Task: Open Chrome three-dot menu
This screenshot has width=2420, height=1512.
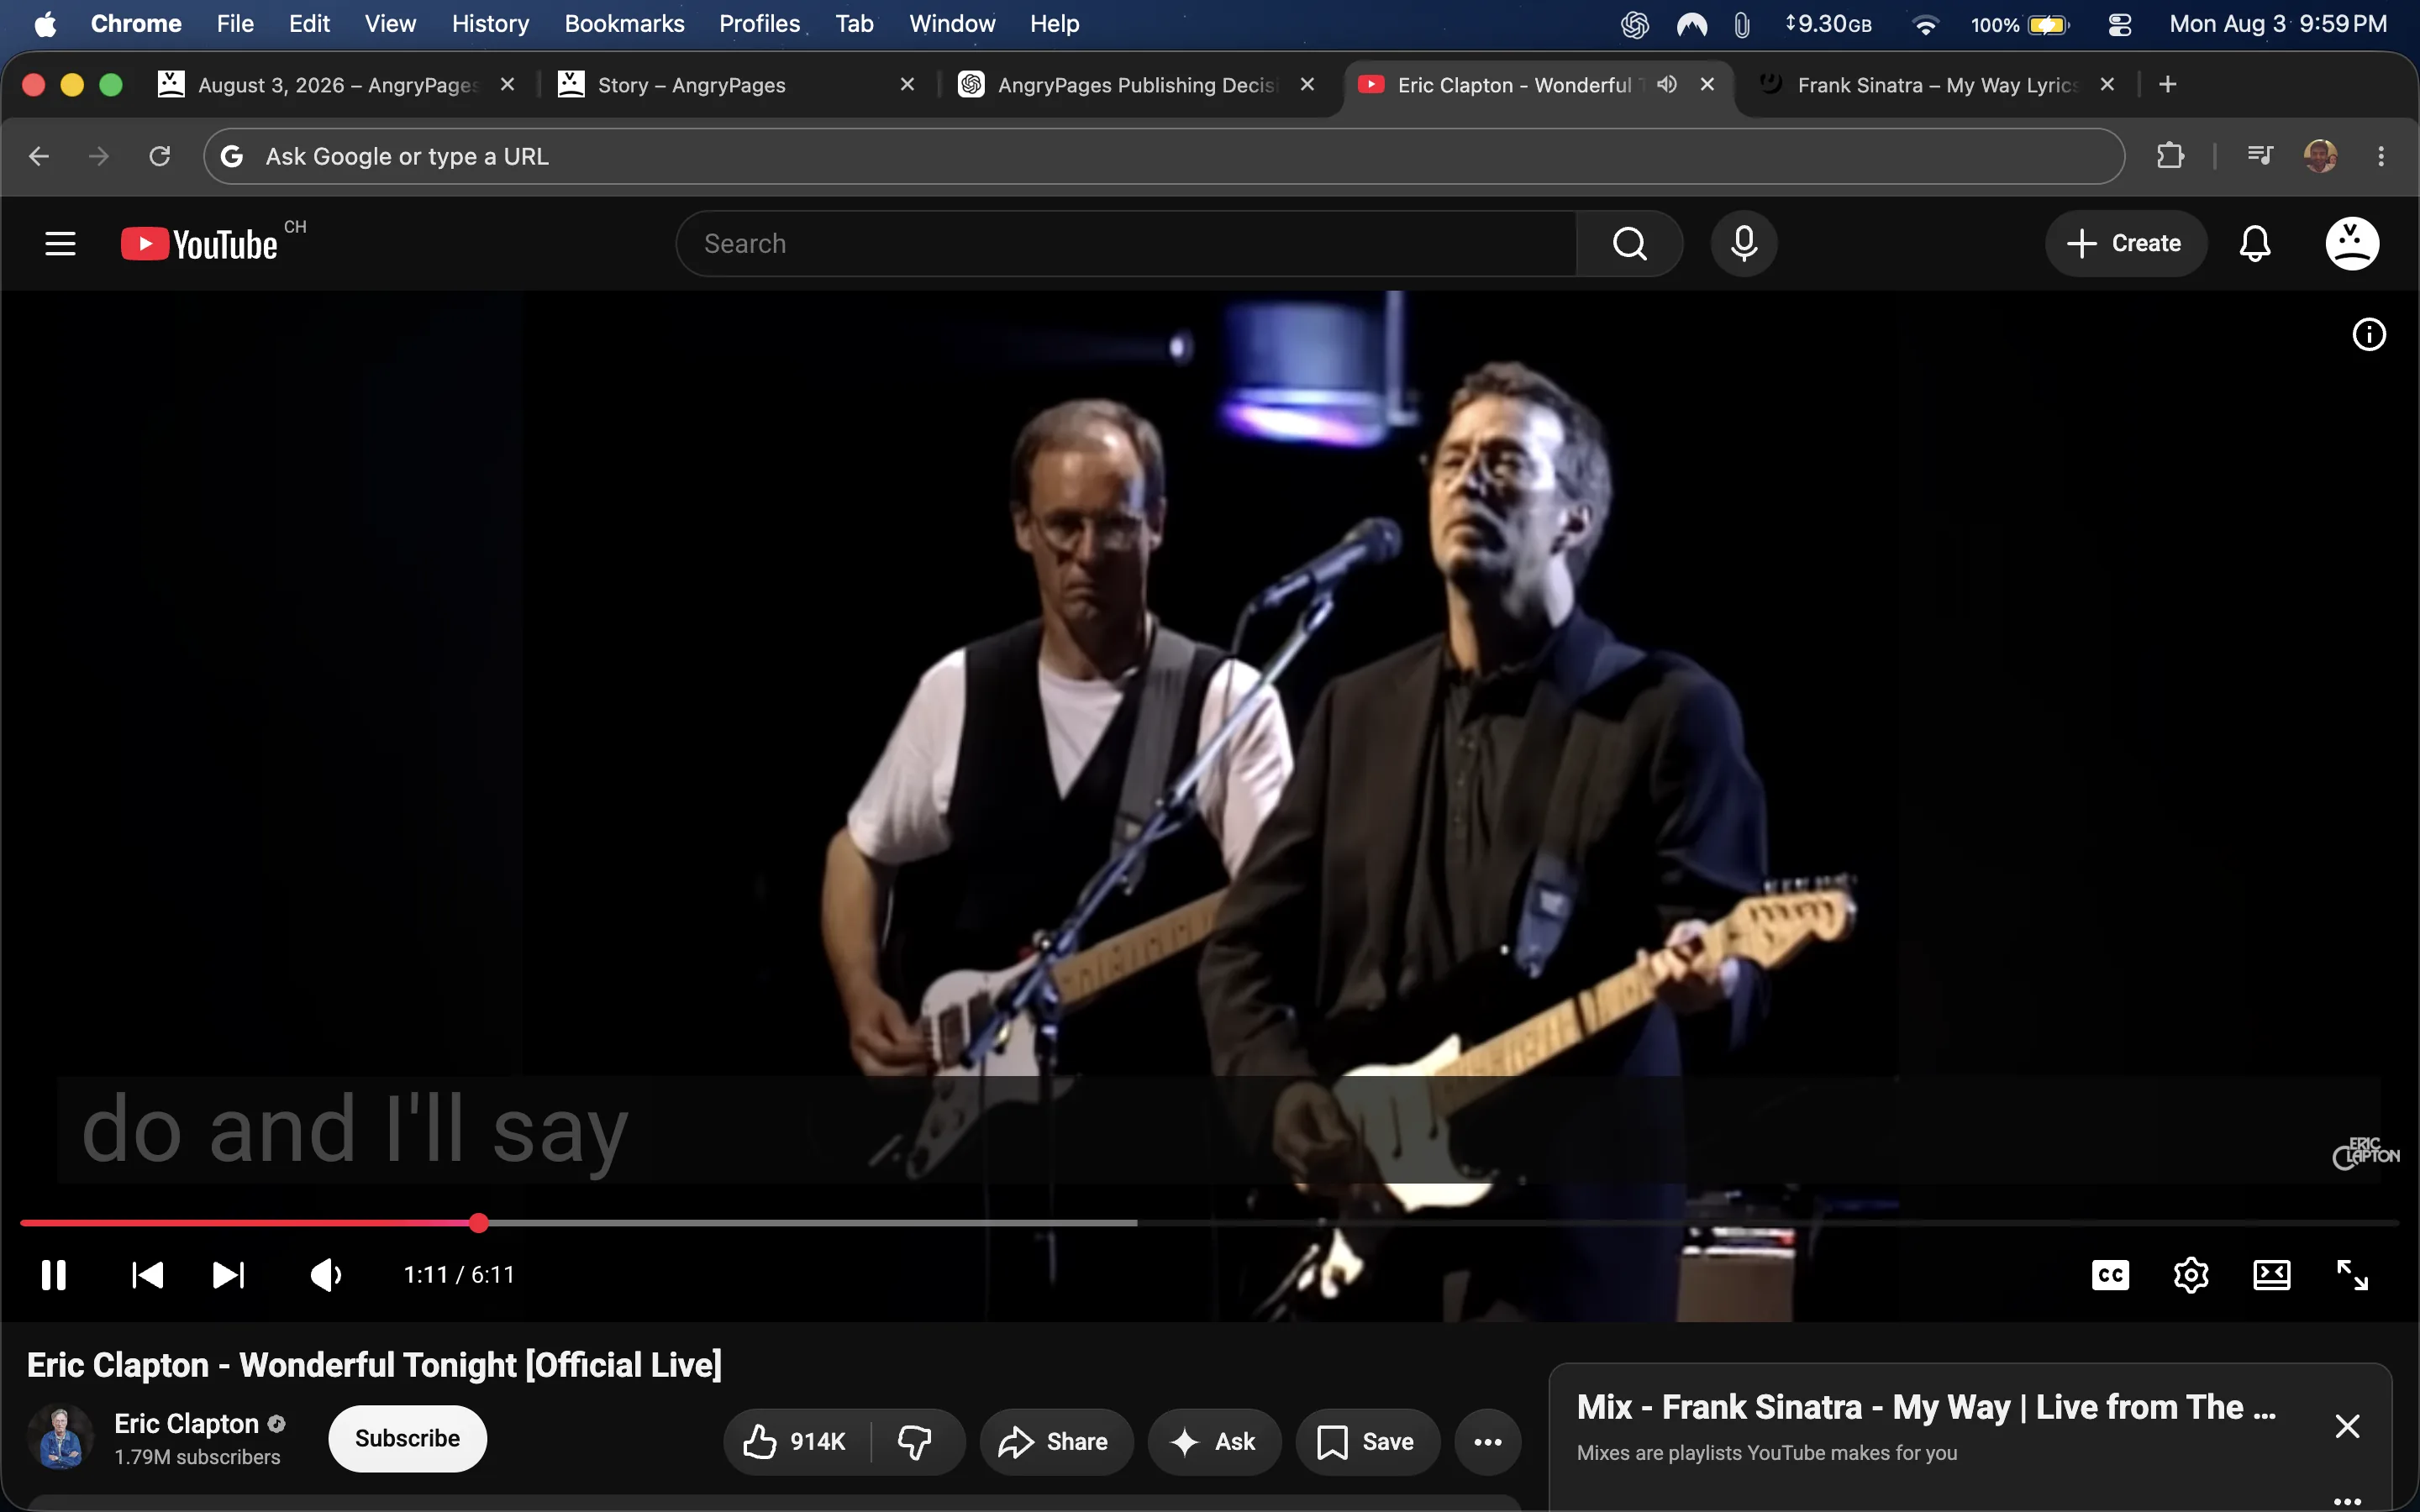Action: pos(2381,156)
